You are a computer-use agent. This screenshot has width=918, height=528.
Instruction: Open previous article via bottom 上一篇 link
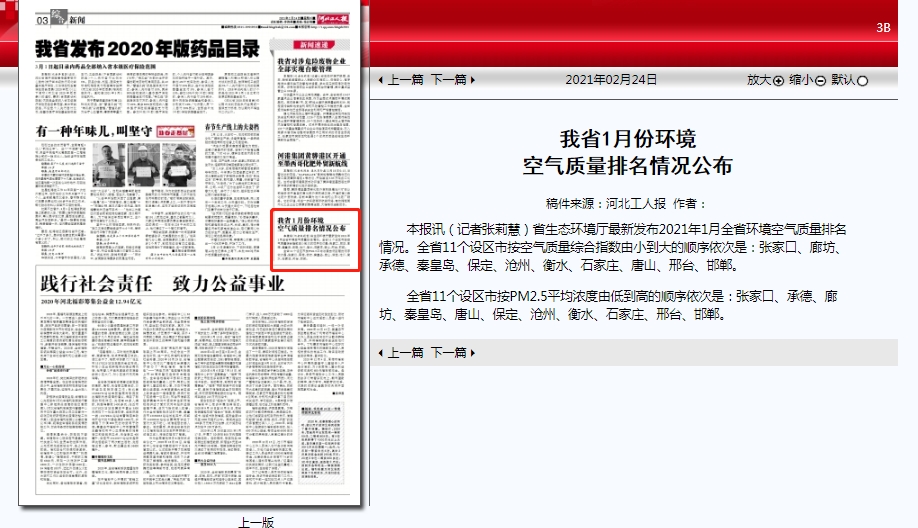(405, 353)
